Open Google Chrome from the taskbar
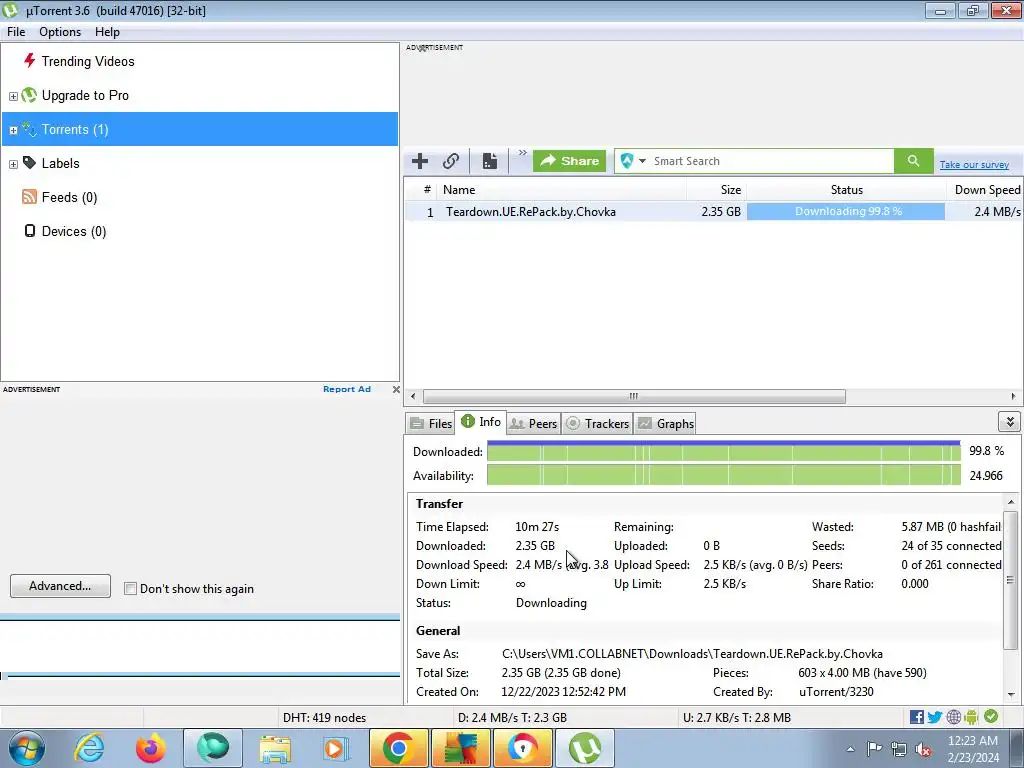The width and height of the screenshot is (1024, 768). tap(398, 748)
